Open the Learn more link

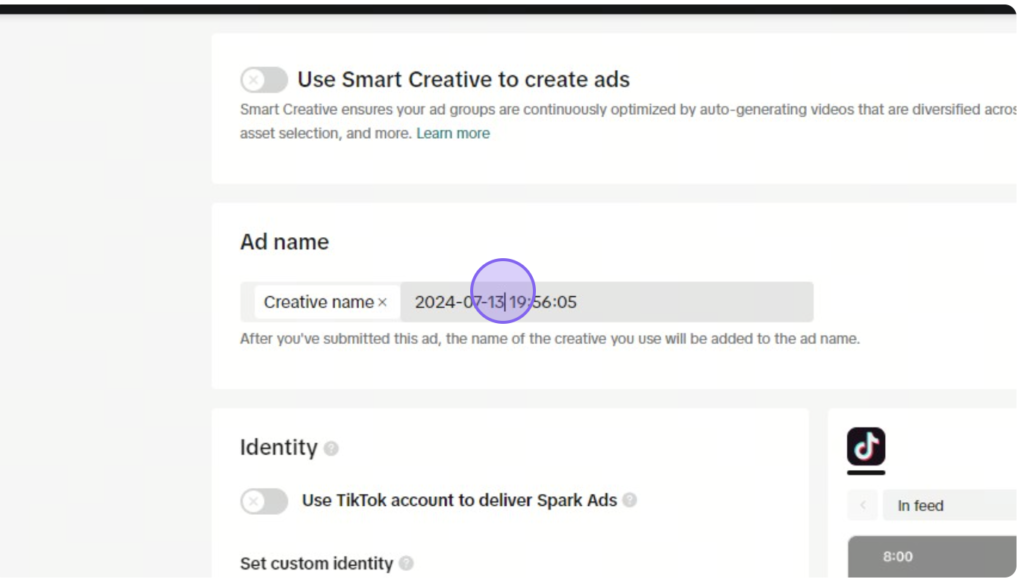click(x=453, y=133)
